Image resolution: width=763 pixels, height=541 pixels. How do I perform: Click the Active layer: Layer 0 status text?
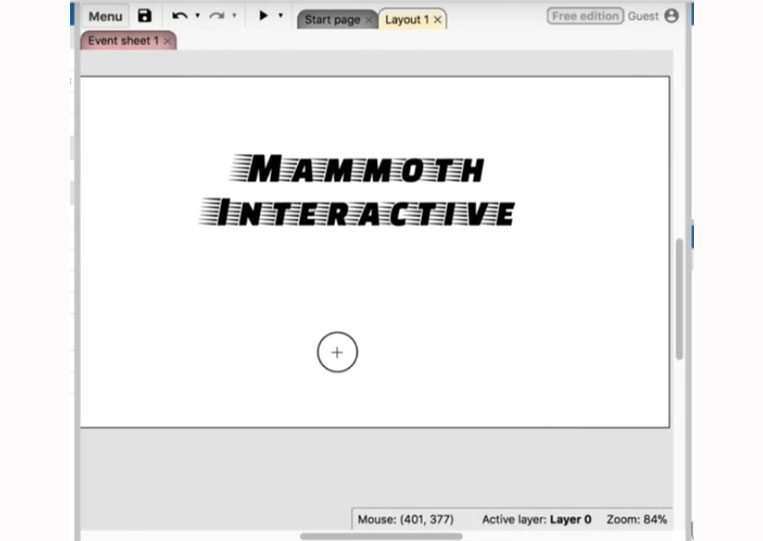click(x=537, y=520)
